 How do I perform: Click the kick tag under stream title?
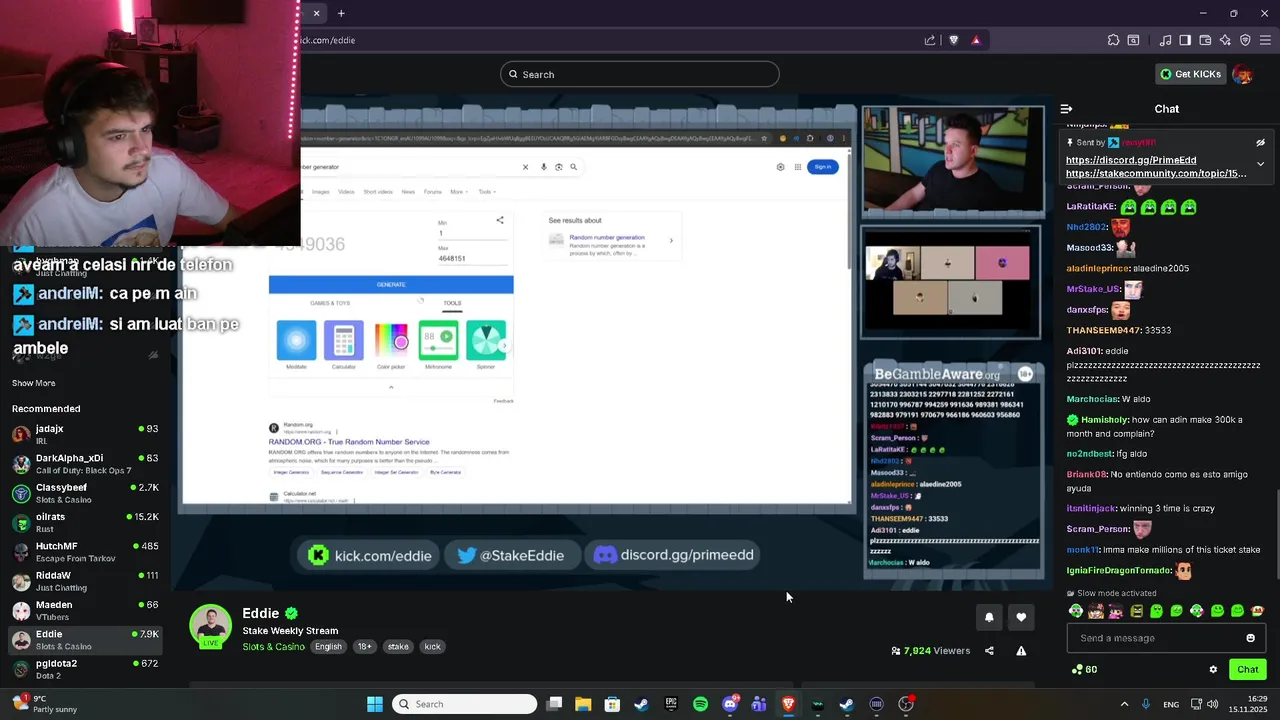point(432,647)
